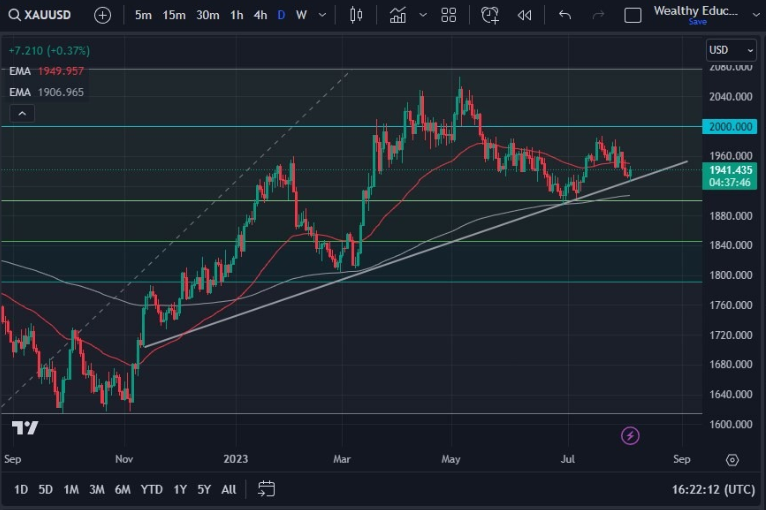Select the 5m timeframe
Image resolution: width=766 pixels, height=510 pixels.
(143, 15)
